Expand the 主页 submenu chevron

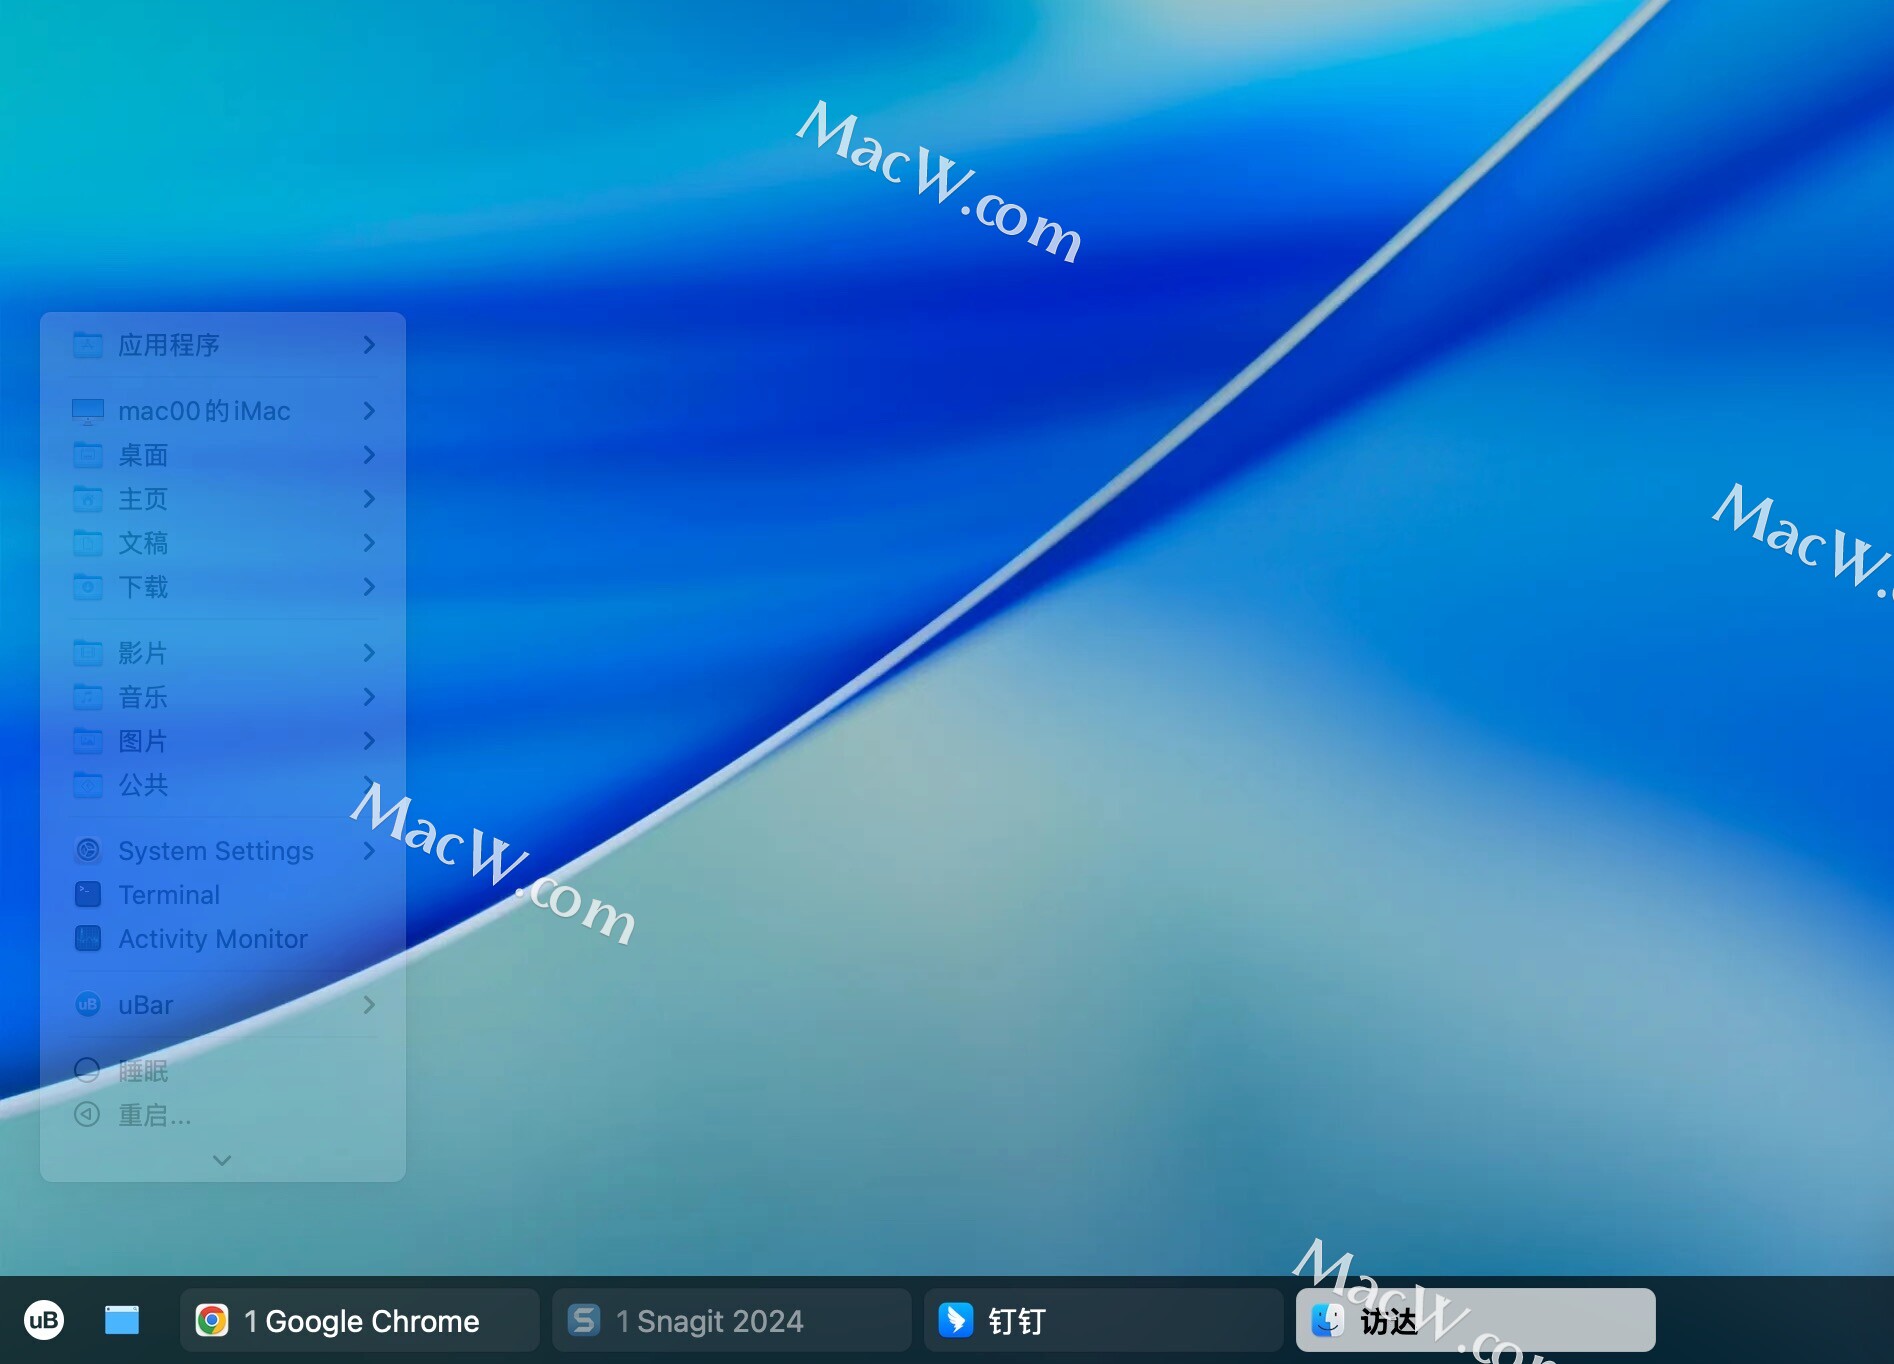369,499
